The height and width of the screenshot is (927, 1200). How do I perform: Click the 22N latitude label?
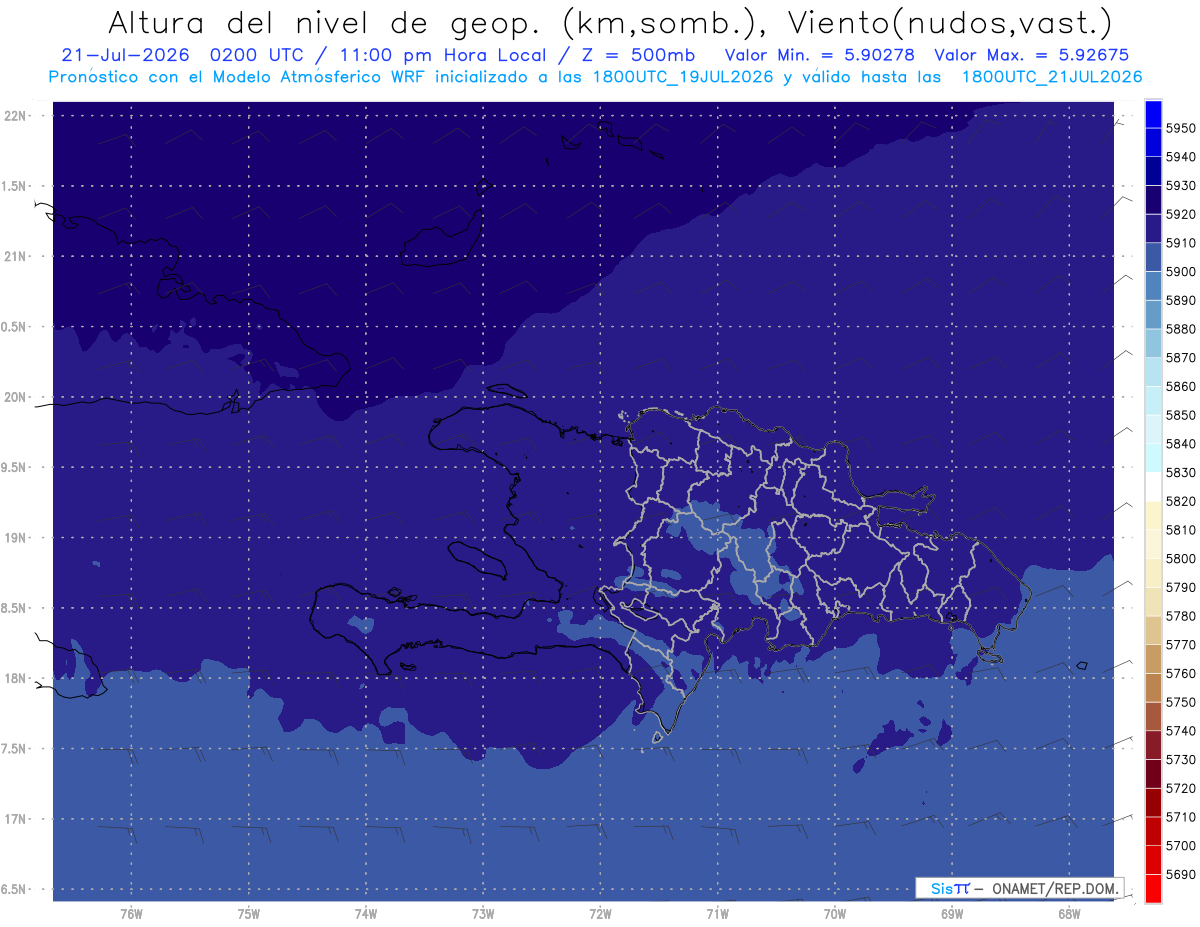[16, 115]
